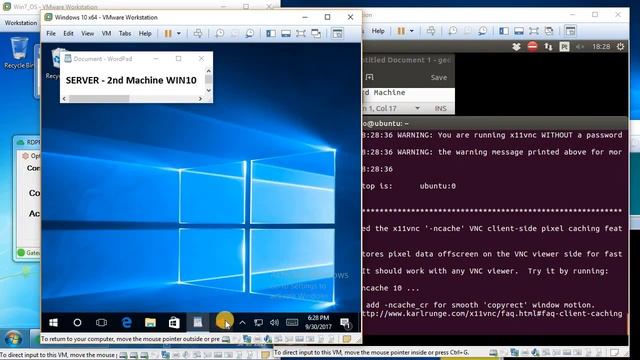Toggle INS insert mode in gedit status bar

click(x=440, y=108)
